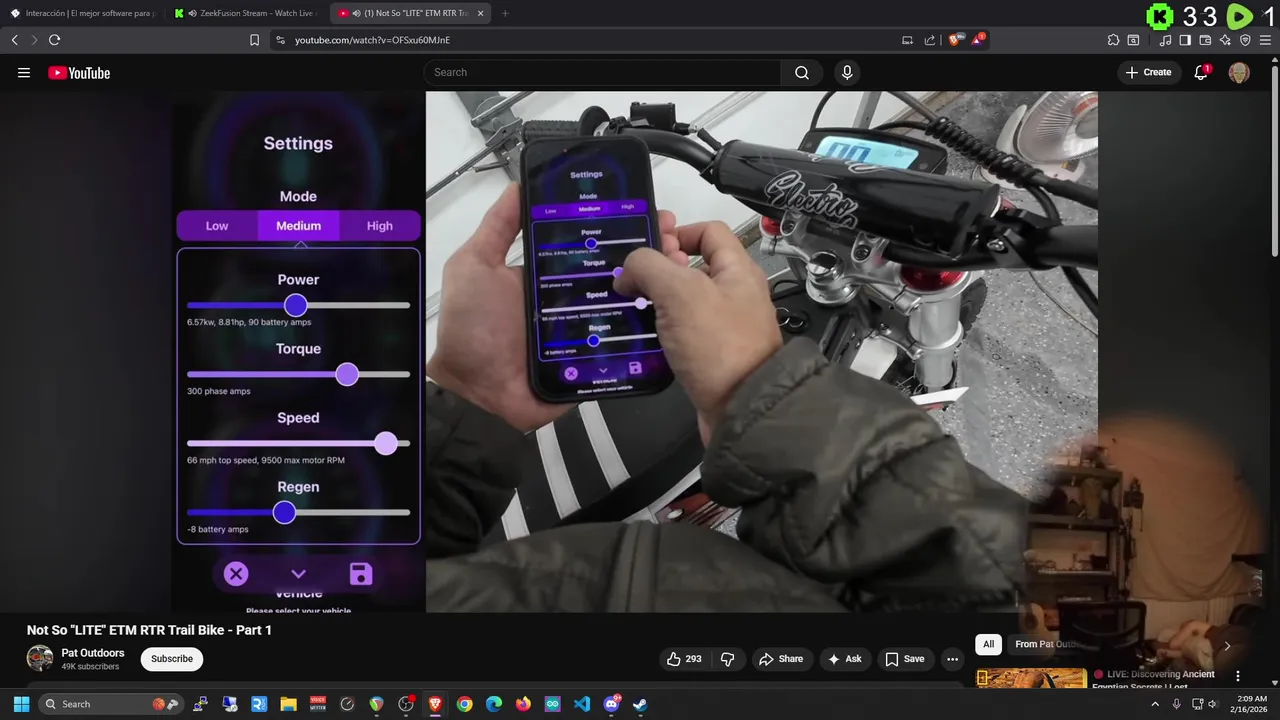Open the Discovering Ancient Egyptian Secrets thumbnail
The height and width of the screenshot is (720, 1280).
[x=1031, y=678]
